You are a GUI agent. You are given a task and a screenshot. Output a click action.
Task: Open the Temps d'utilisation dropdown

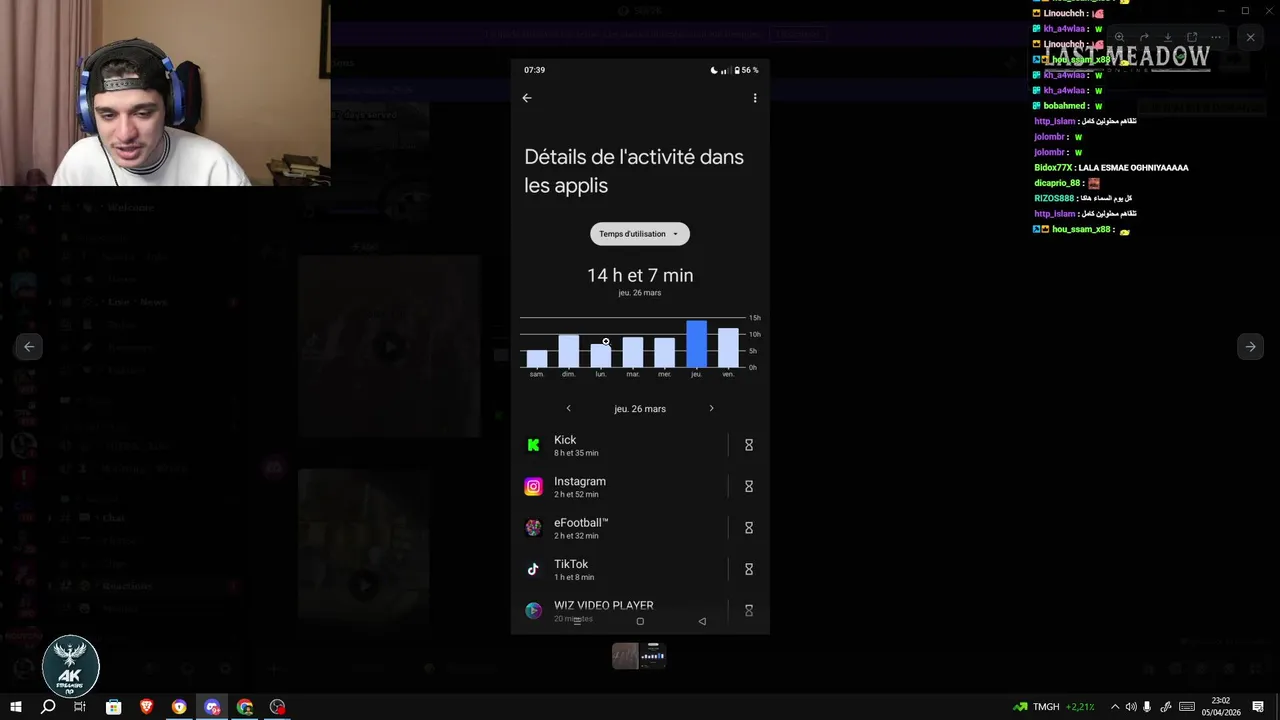[x=640, y=234]
